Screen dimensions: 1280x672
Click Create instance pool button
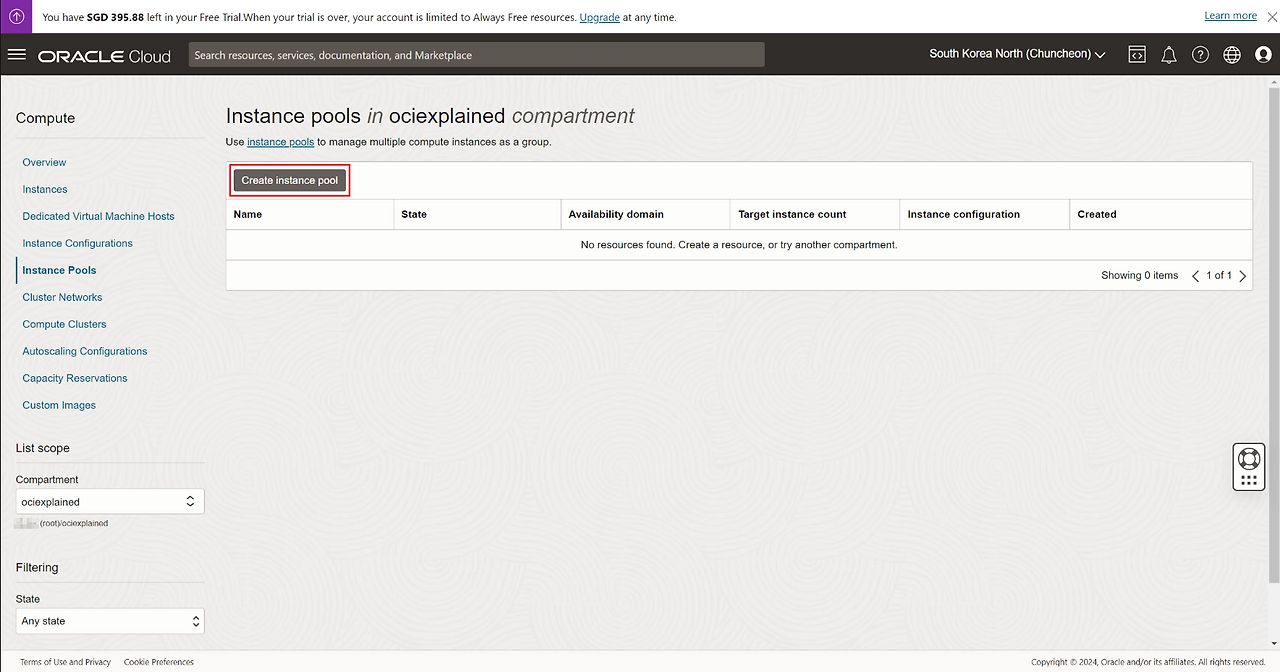[290, 180]
